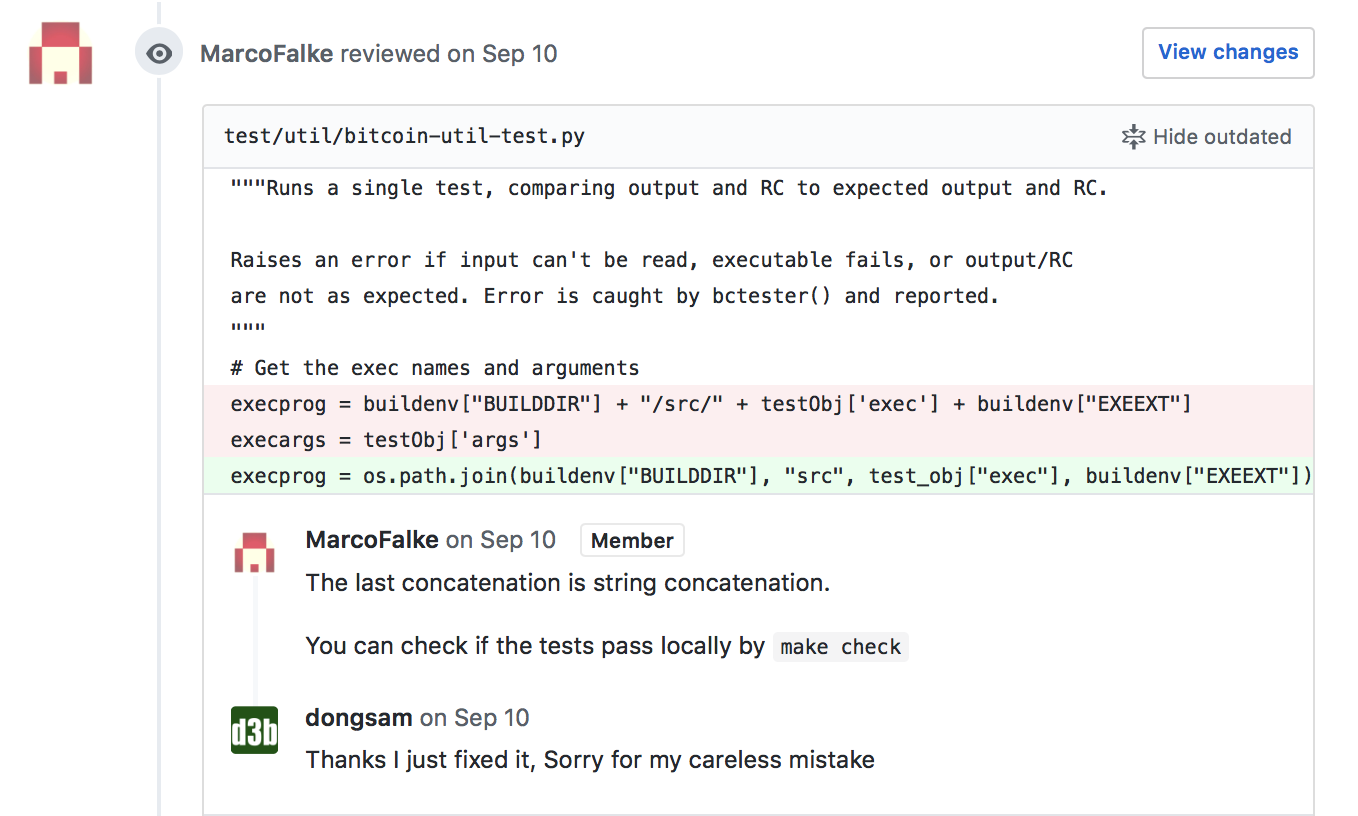
Task: Click dongsam's green d3b avatar
Action: pyautogui.click(x=254, y=730)
